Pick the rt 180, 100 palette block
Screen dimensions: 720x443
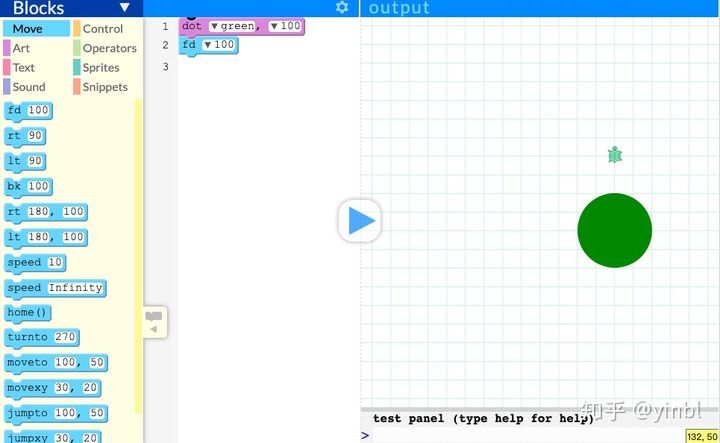pyautogui.click(x=45, y=212)
